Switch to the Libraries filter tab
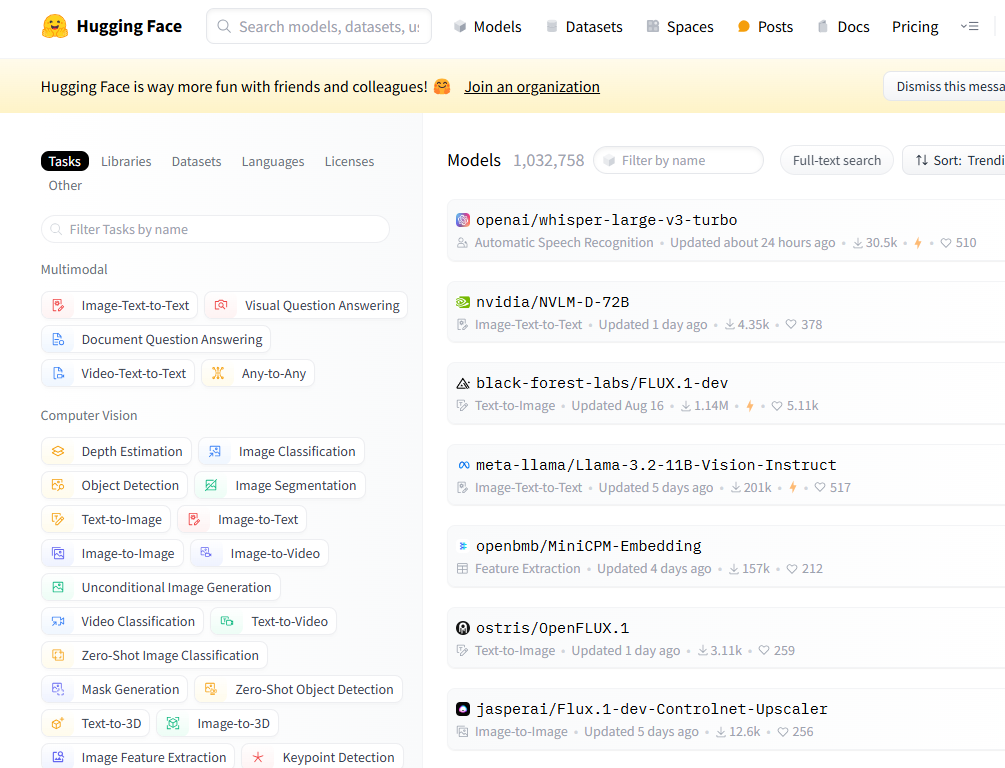Screen dimensions: 1005x768 (126, 162)
